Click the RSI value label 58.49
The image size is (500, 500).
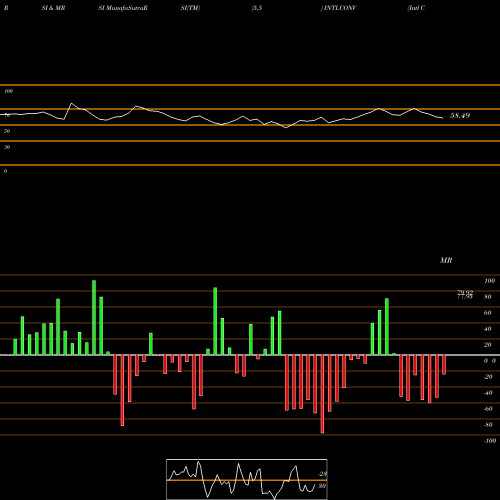pos(460,116)
